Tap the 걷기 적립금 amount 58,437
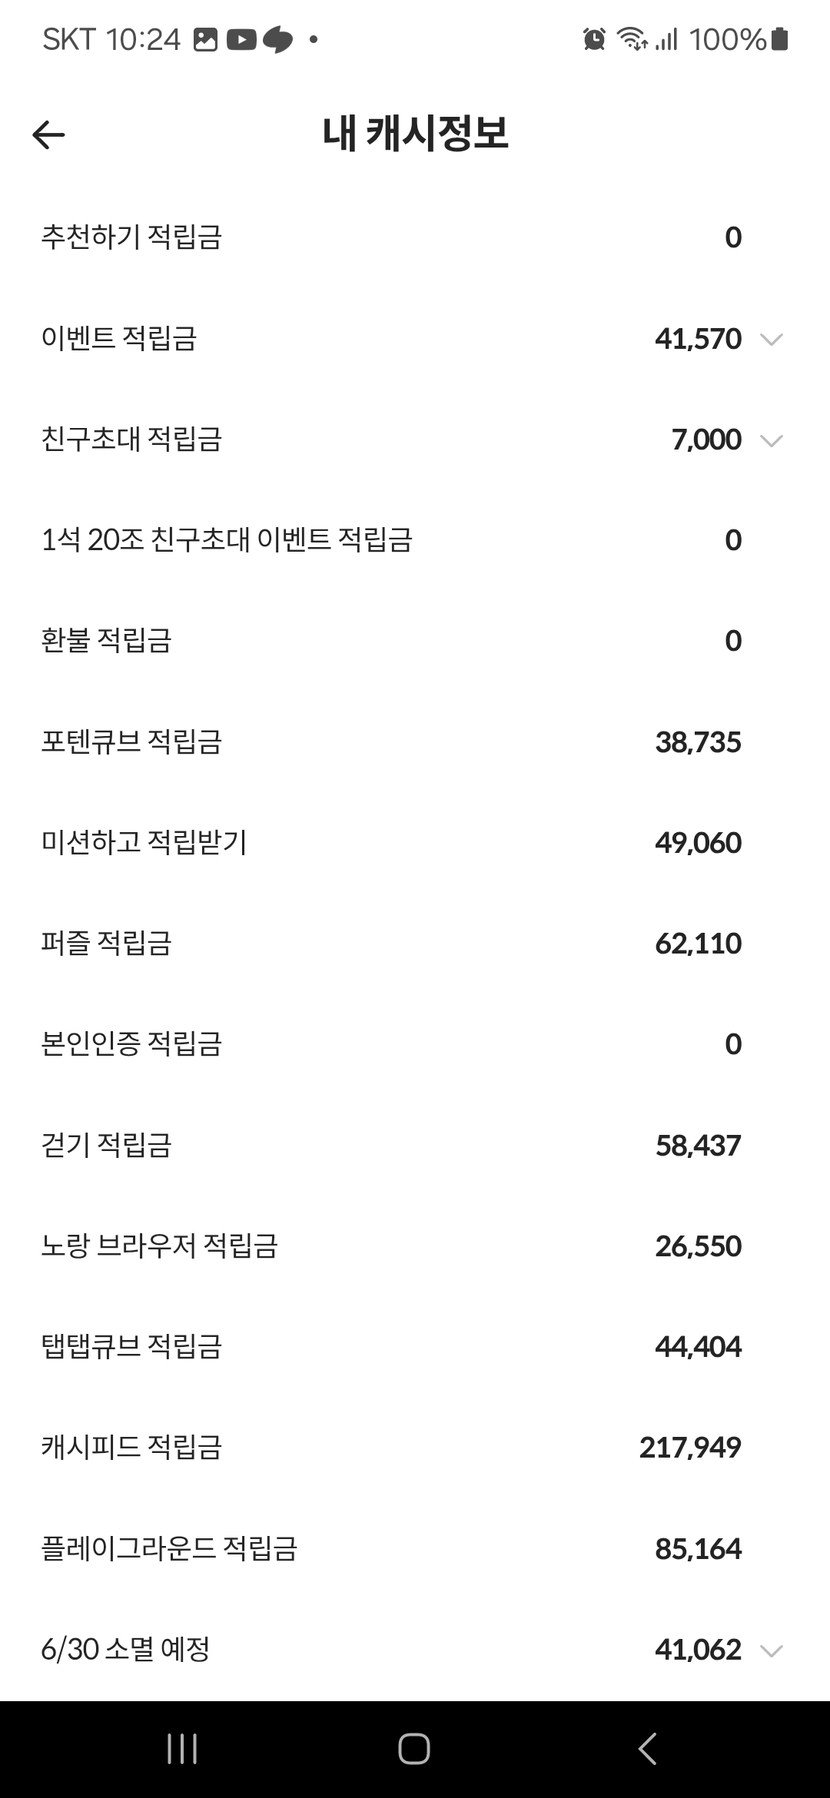The height and width of the screenshot is (1798, 830). (698, 1145)
